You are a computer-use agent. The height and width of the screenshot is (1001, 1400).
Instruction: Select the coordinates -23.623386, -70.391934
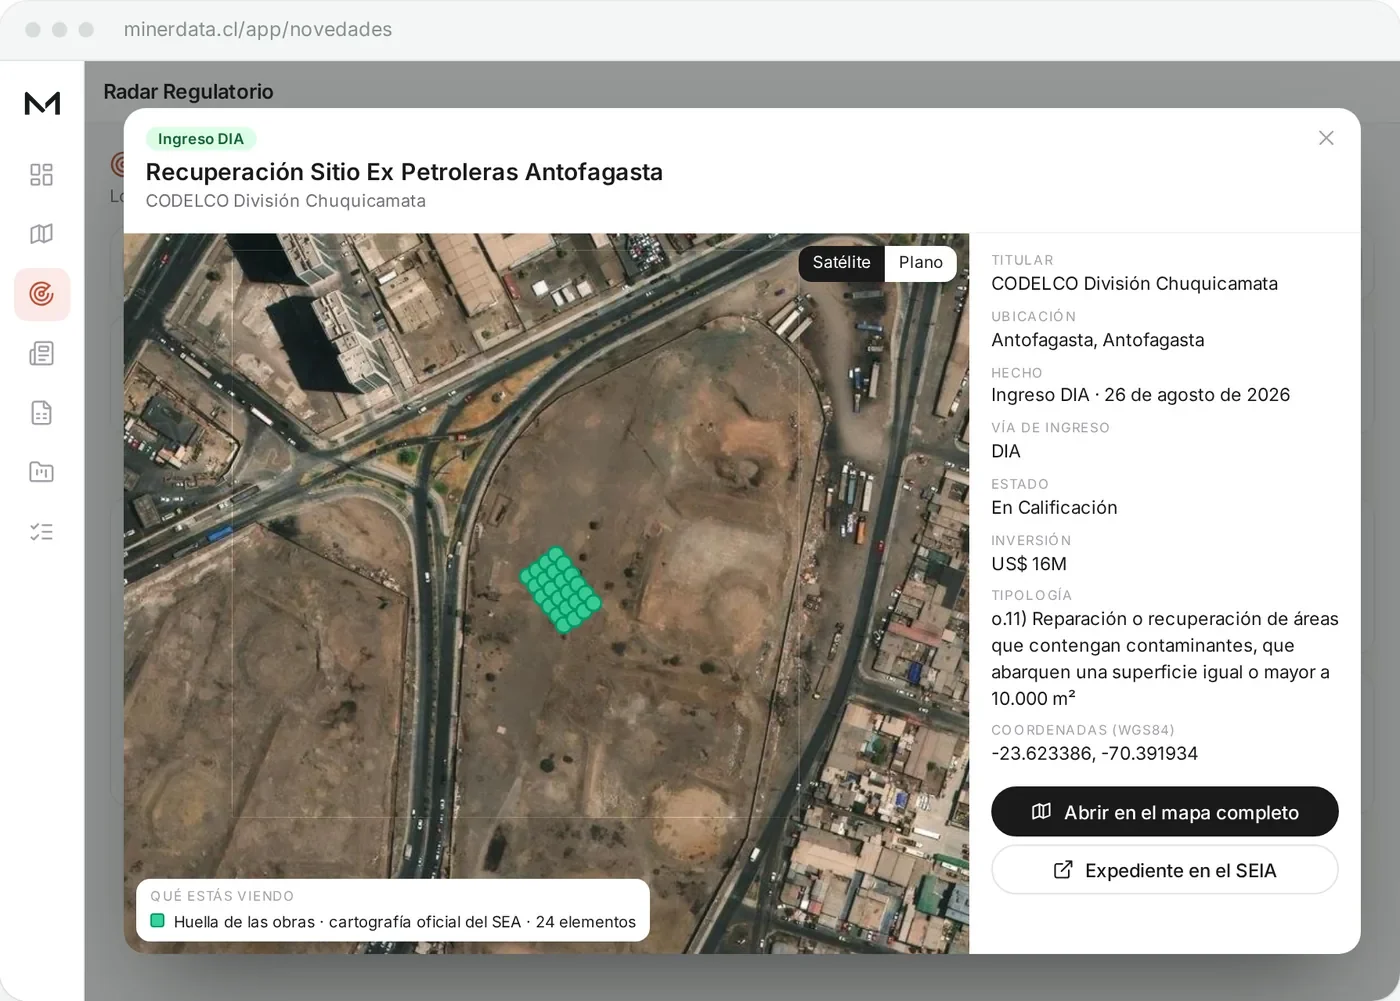point(1094,754)
